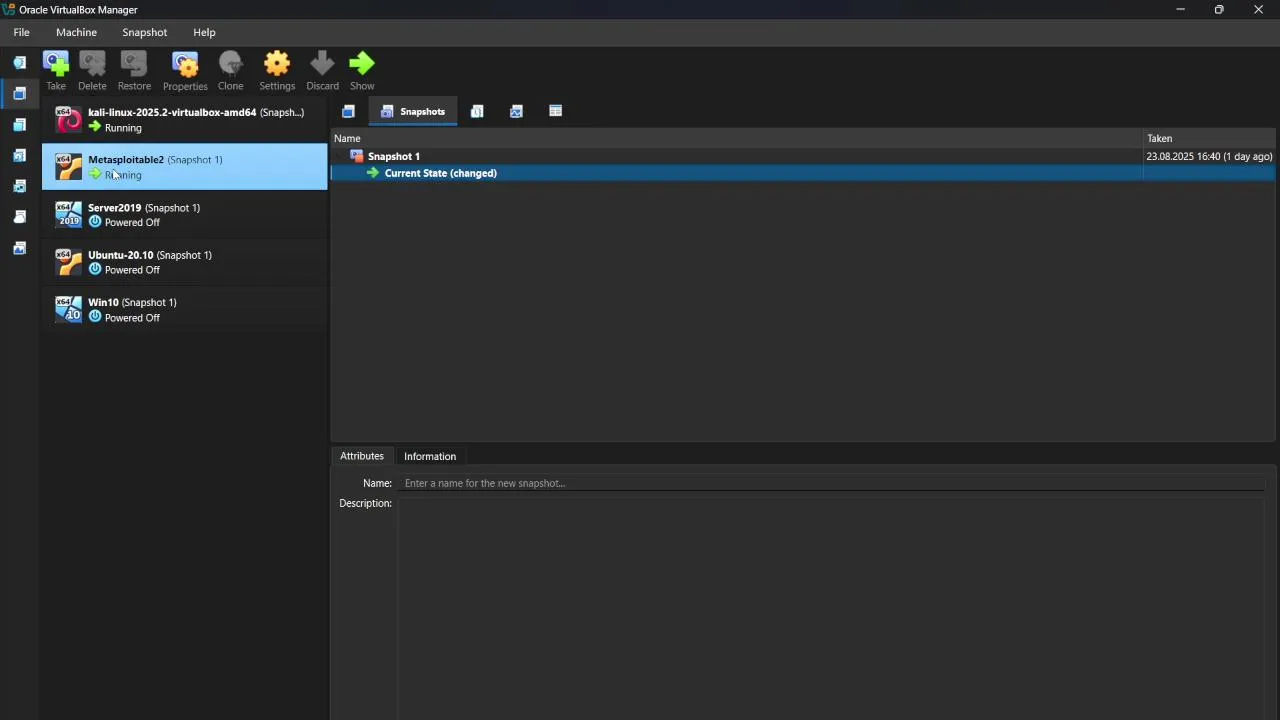Open snapshot Properties from the toolbar
Screen dimensions: 1280x720
pyautogui.click(x=185, y=65)
